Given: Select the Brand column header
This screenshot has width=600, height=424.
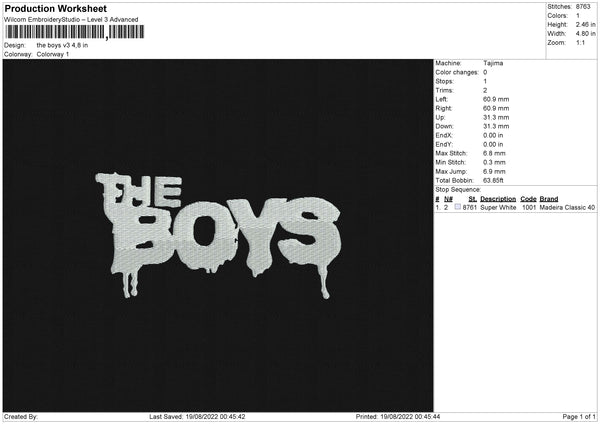Looking at the screenshot, I should pyautogui.click(x=549, y=199).
